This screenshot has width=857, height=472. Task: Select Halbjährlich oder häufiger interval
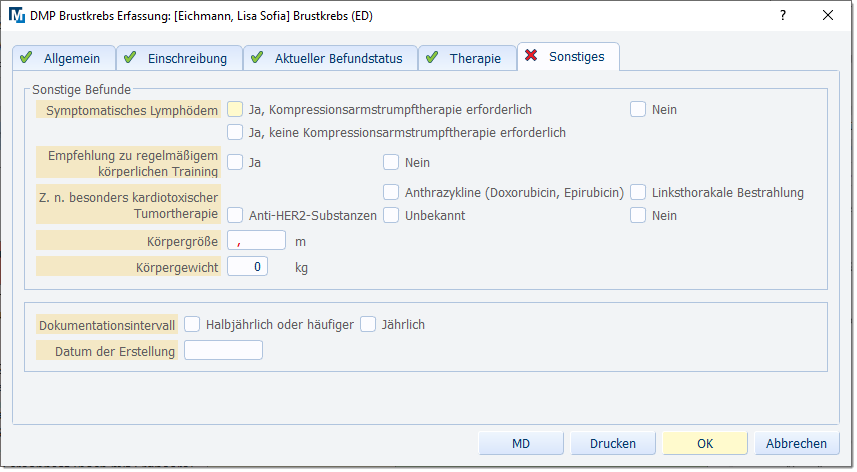192,324
